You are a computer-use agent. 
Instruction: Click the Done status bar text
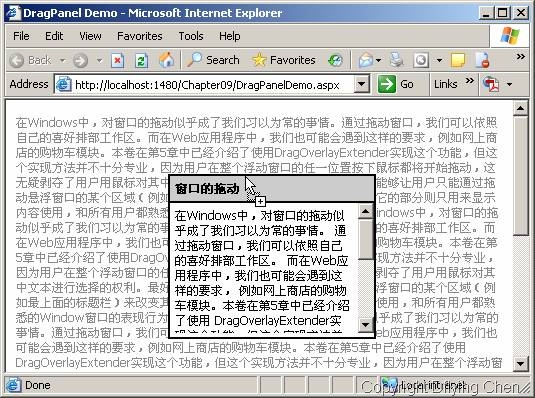tap(38, 385)
